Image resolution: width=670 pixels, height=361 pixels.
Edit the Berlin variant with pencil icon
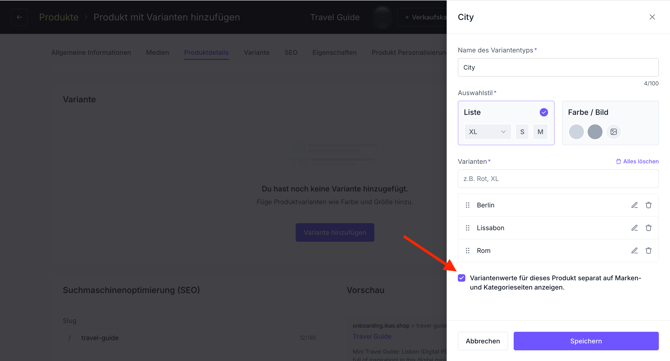coord(635,205)
